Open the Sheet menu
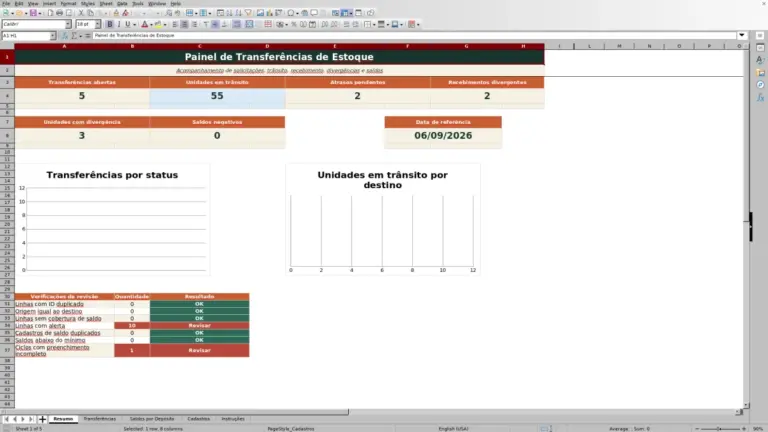The width and height of the screenshot is (768, 432). [106, 3]
